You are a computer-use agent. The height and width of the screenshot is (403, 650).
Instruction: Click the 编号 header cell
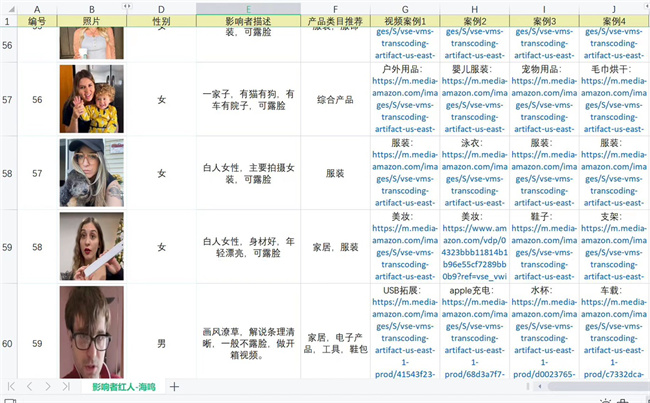coord(37,21)
